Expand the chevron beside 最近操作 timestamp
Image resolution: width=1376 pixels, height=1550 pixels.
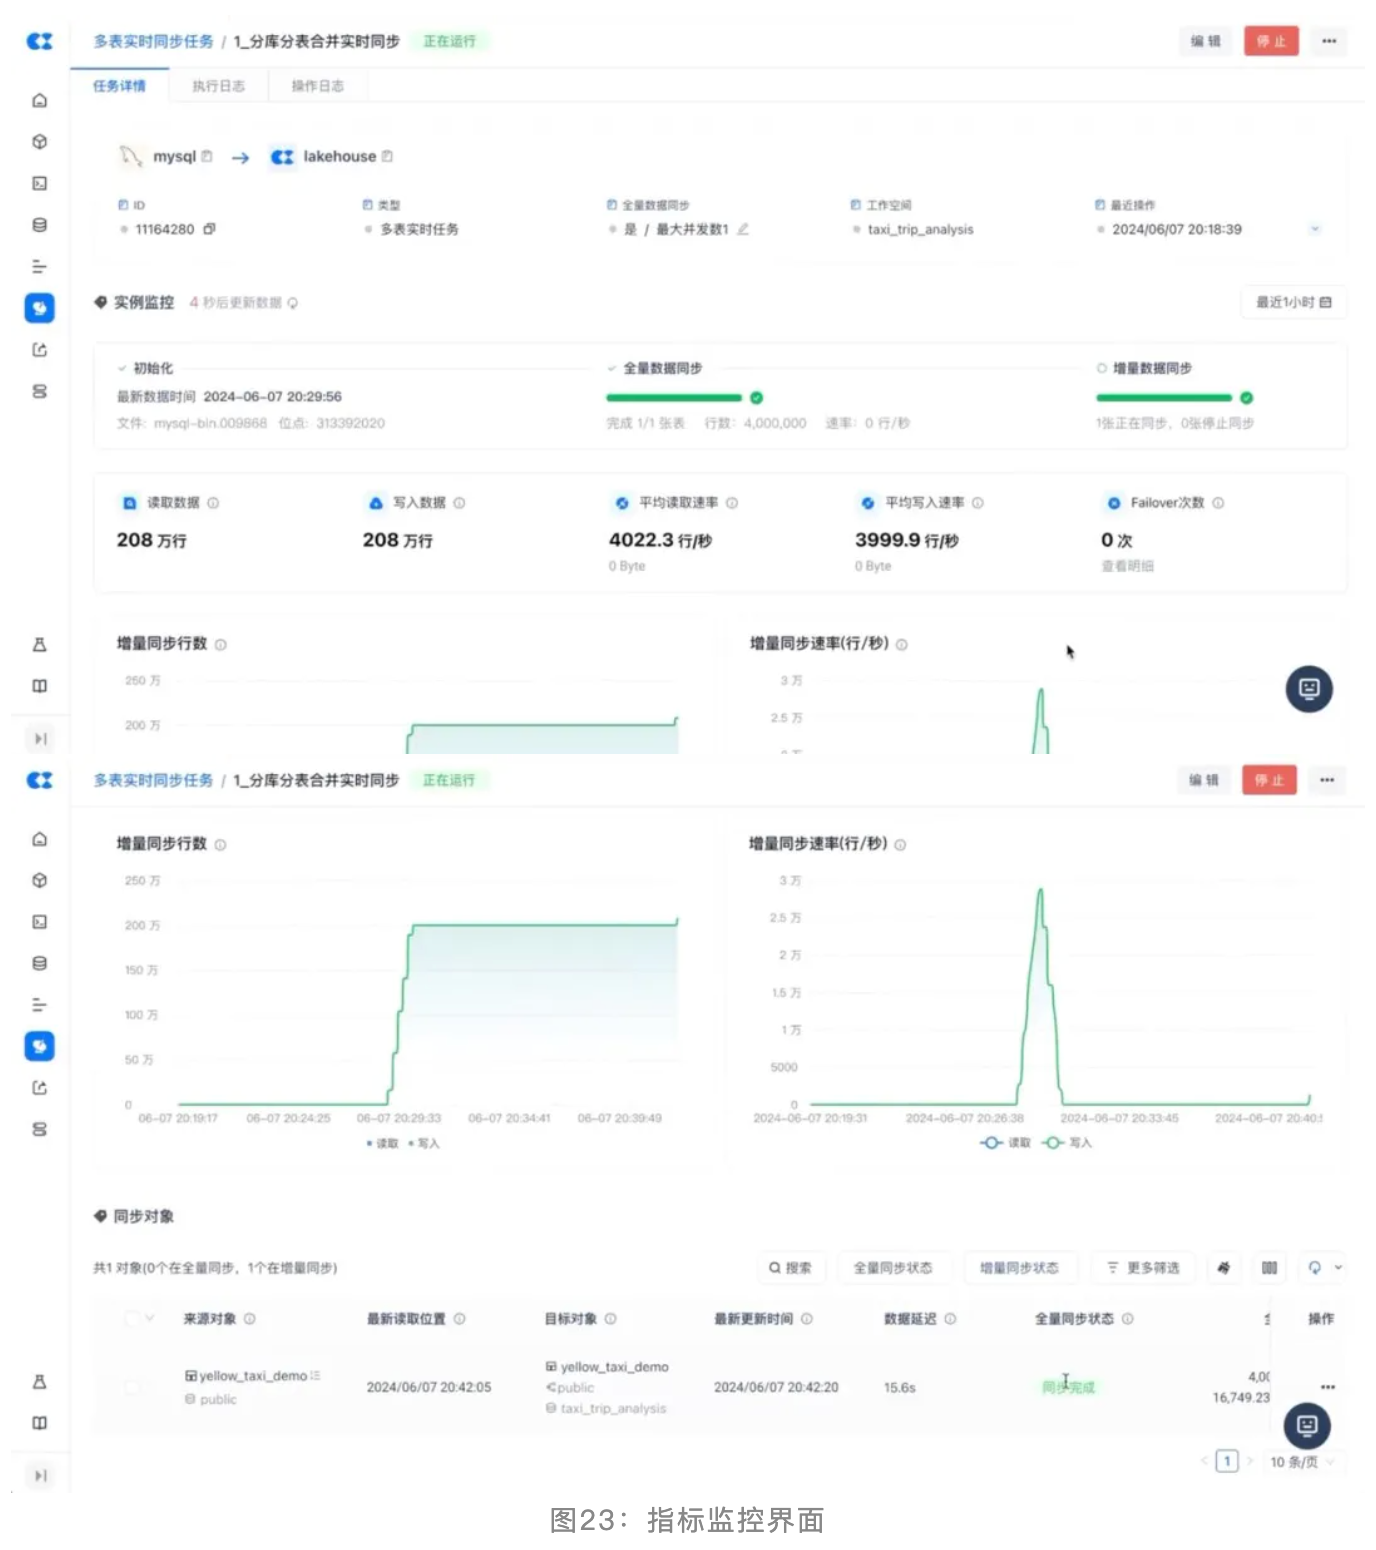click(1315, 229)
